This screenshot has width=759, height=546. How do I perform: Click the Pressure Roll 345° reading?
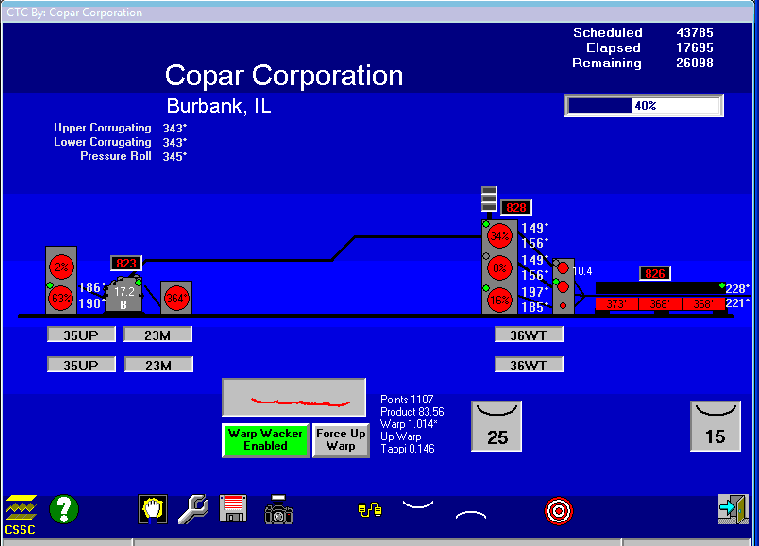tap(175, 157)
